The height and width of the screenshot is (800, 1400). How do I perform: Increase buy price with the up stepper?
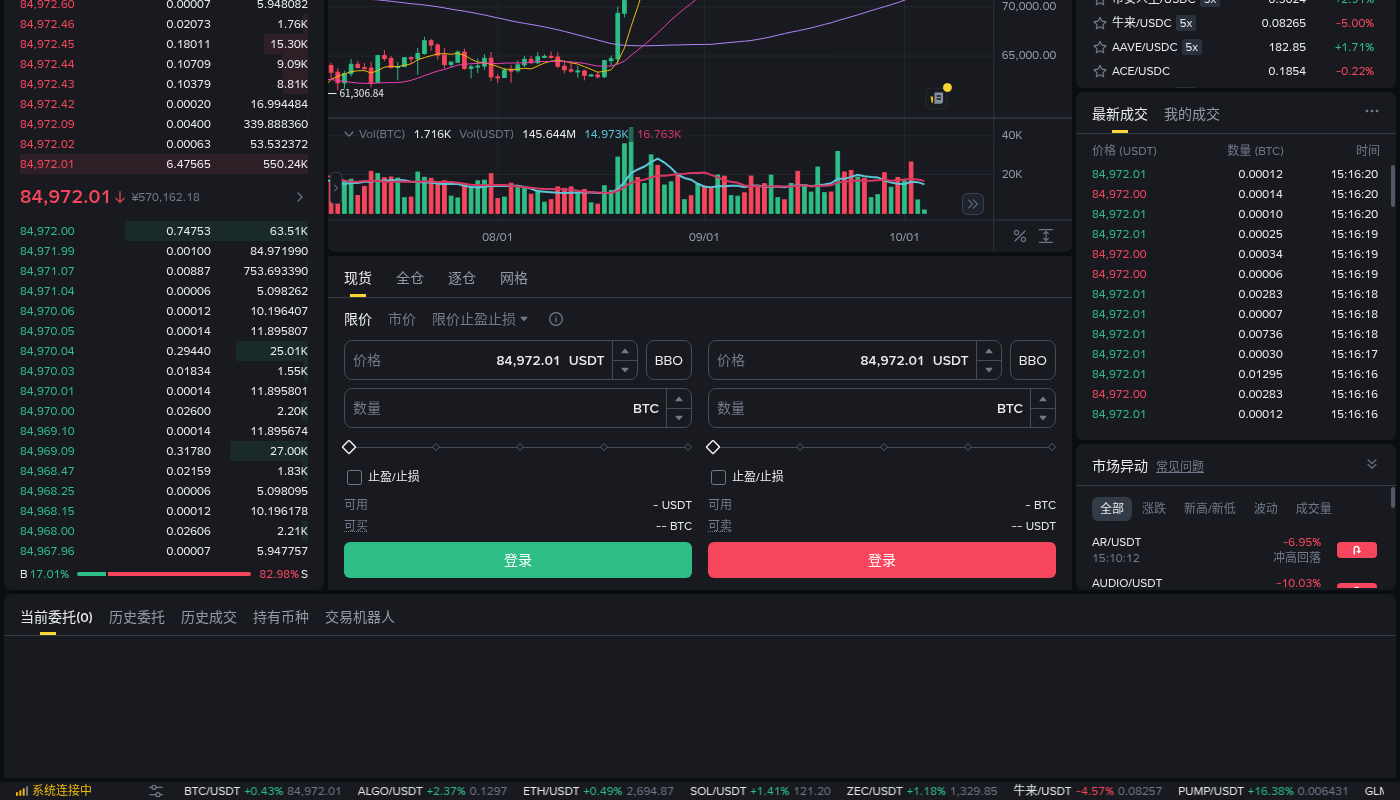point(625,351)
